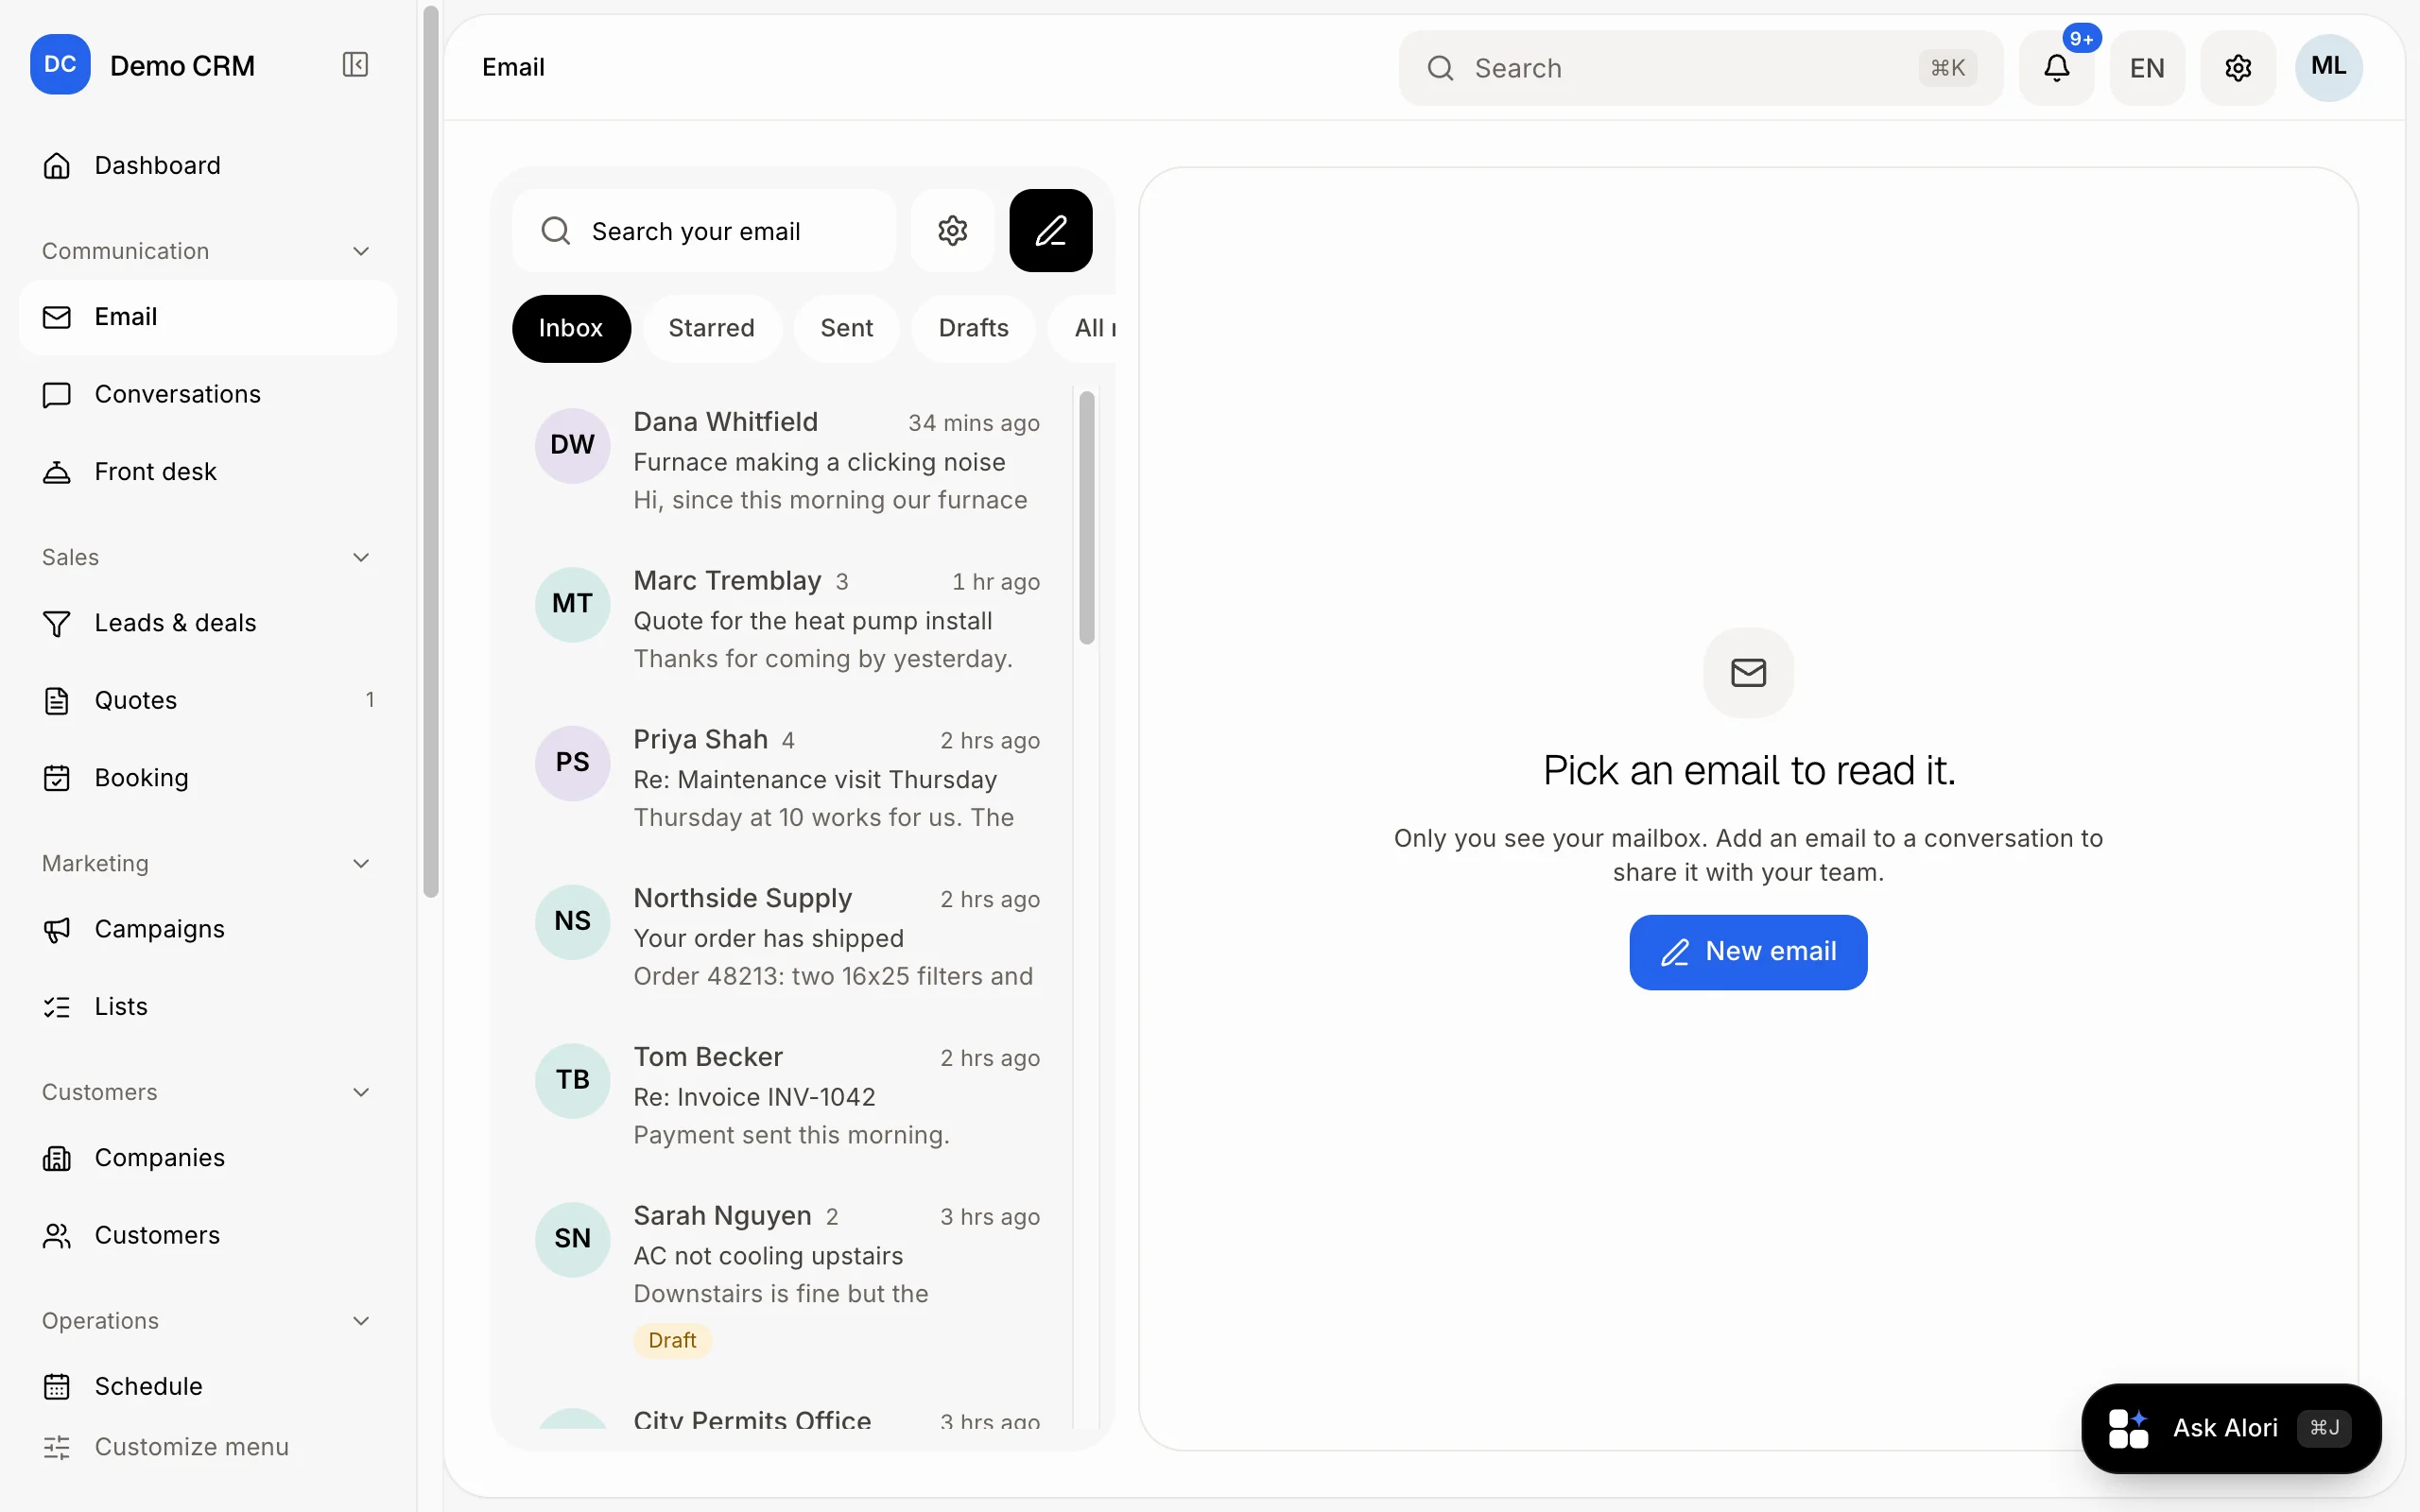
Task: Go to Front desk
Action: tap(208, 472)
